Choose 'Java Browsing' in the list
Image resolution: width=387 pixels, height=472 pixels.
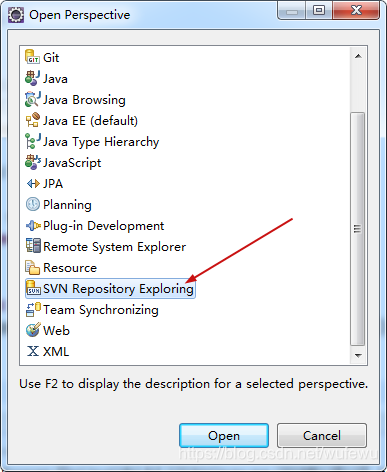84,100
